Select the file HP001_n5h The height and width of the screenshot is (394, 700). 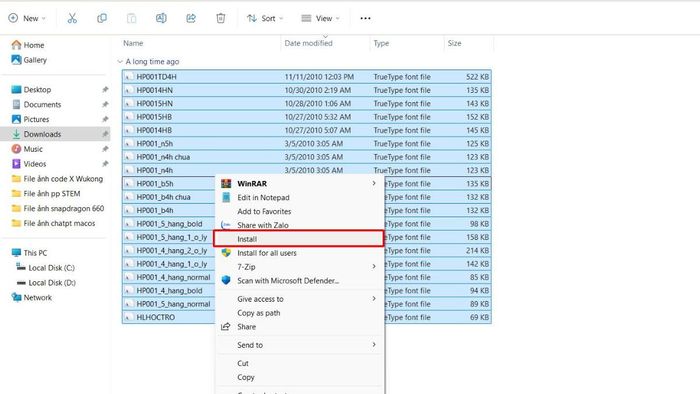[x=307, y=144]
